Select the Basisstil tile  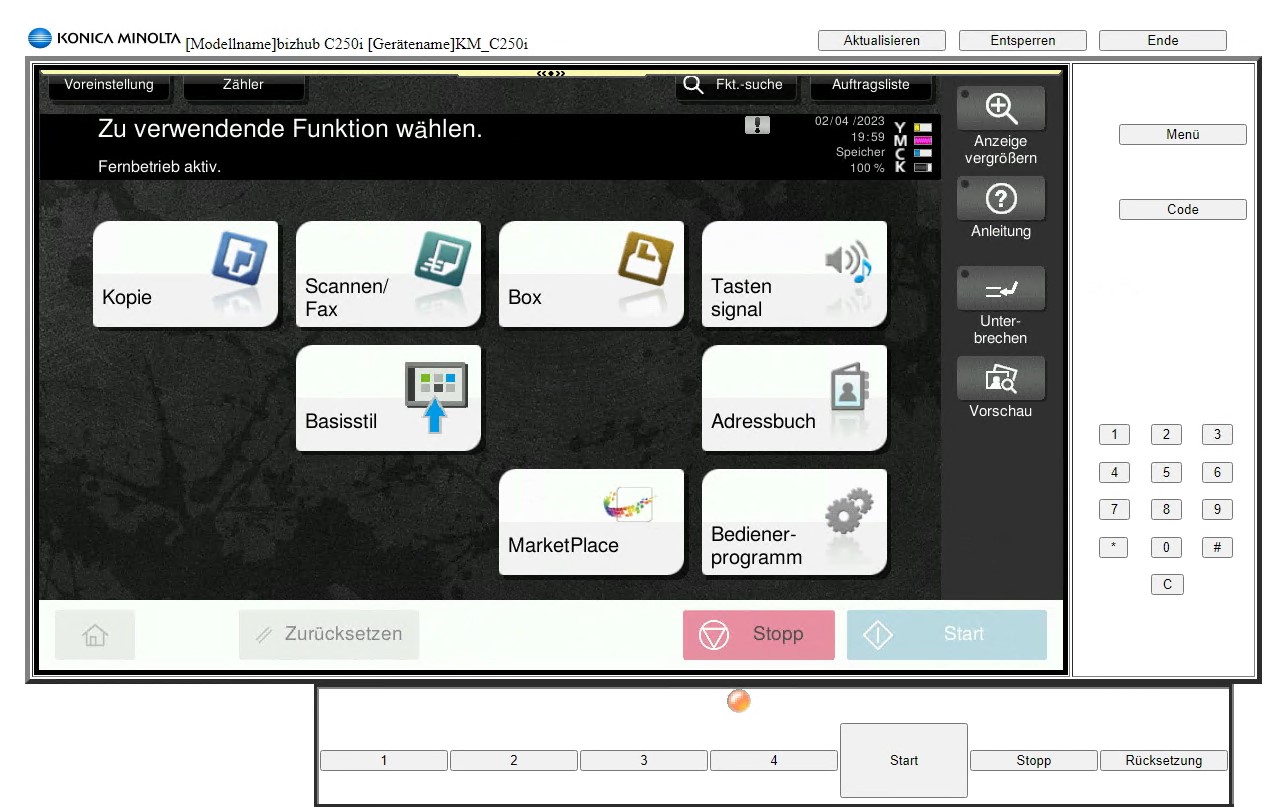coord(388,398)
